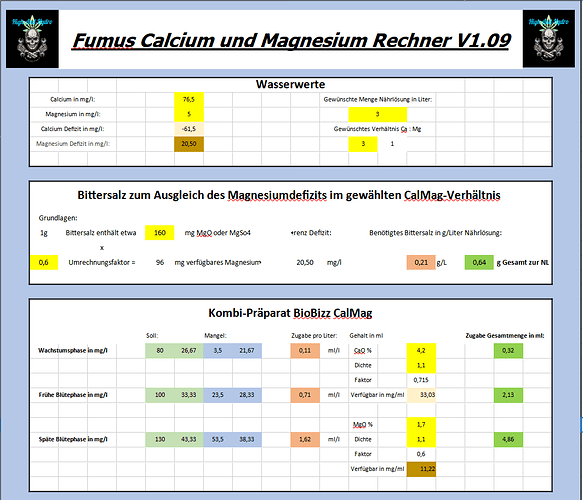Click the Verfügbar in mg/ml 33,03 cell
This screenshot has height=500, width=583.
[421, 395]
